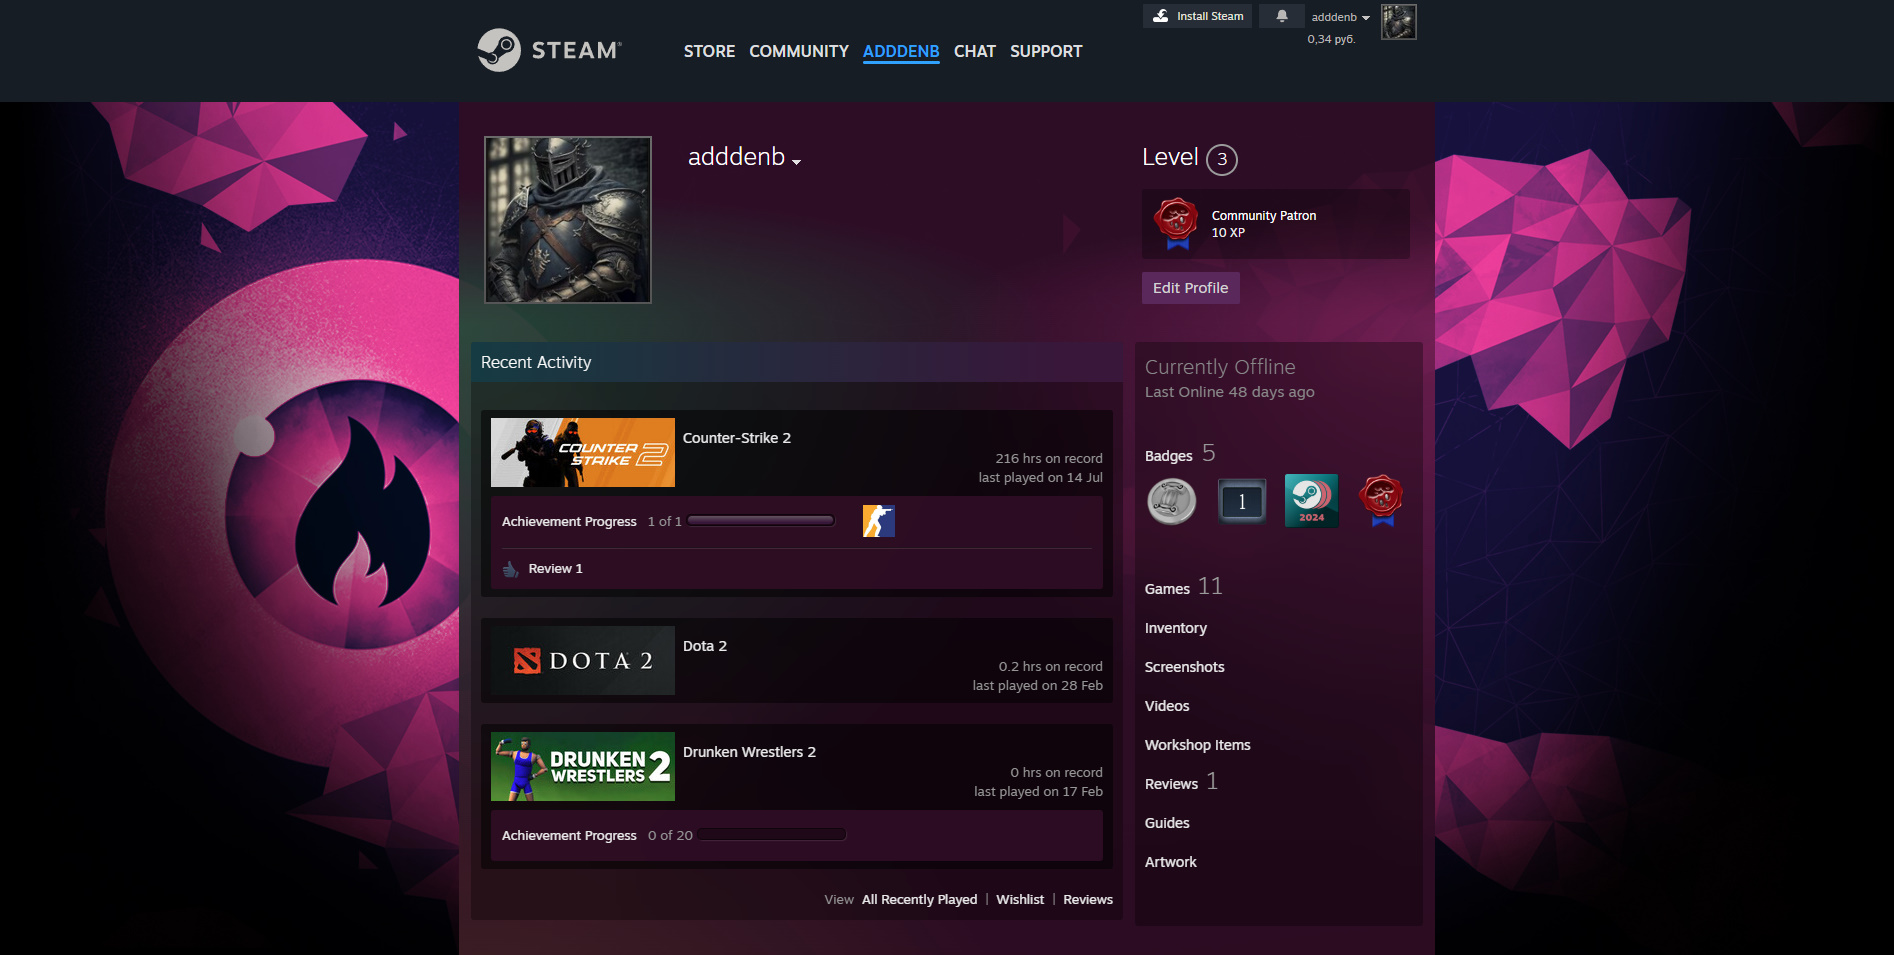The height and width of the screenshot is (955, 1894).
Task: Click the Community Patron 10 XP text
Action: pos(1263,224)
